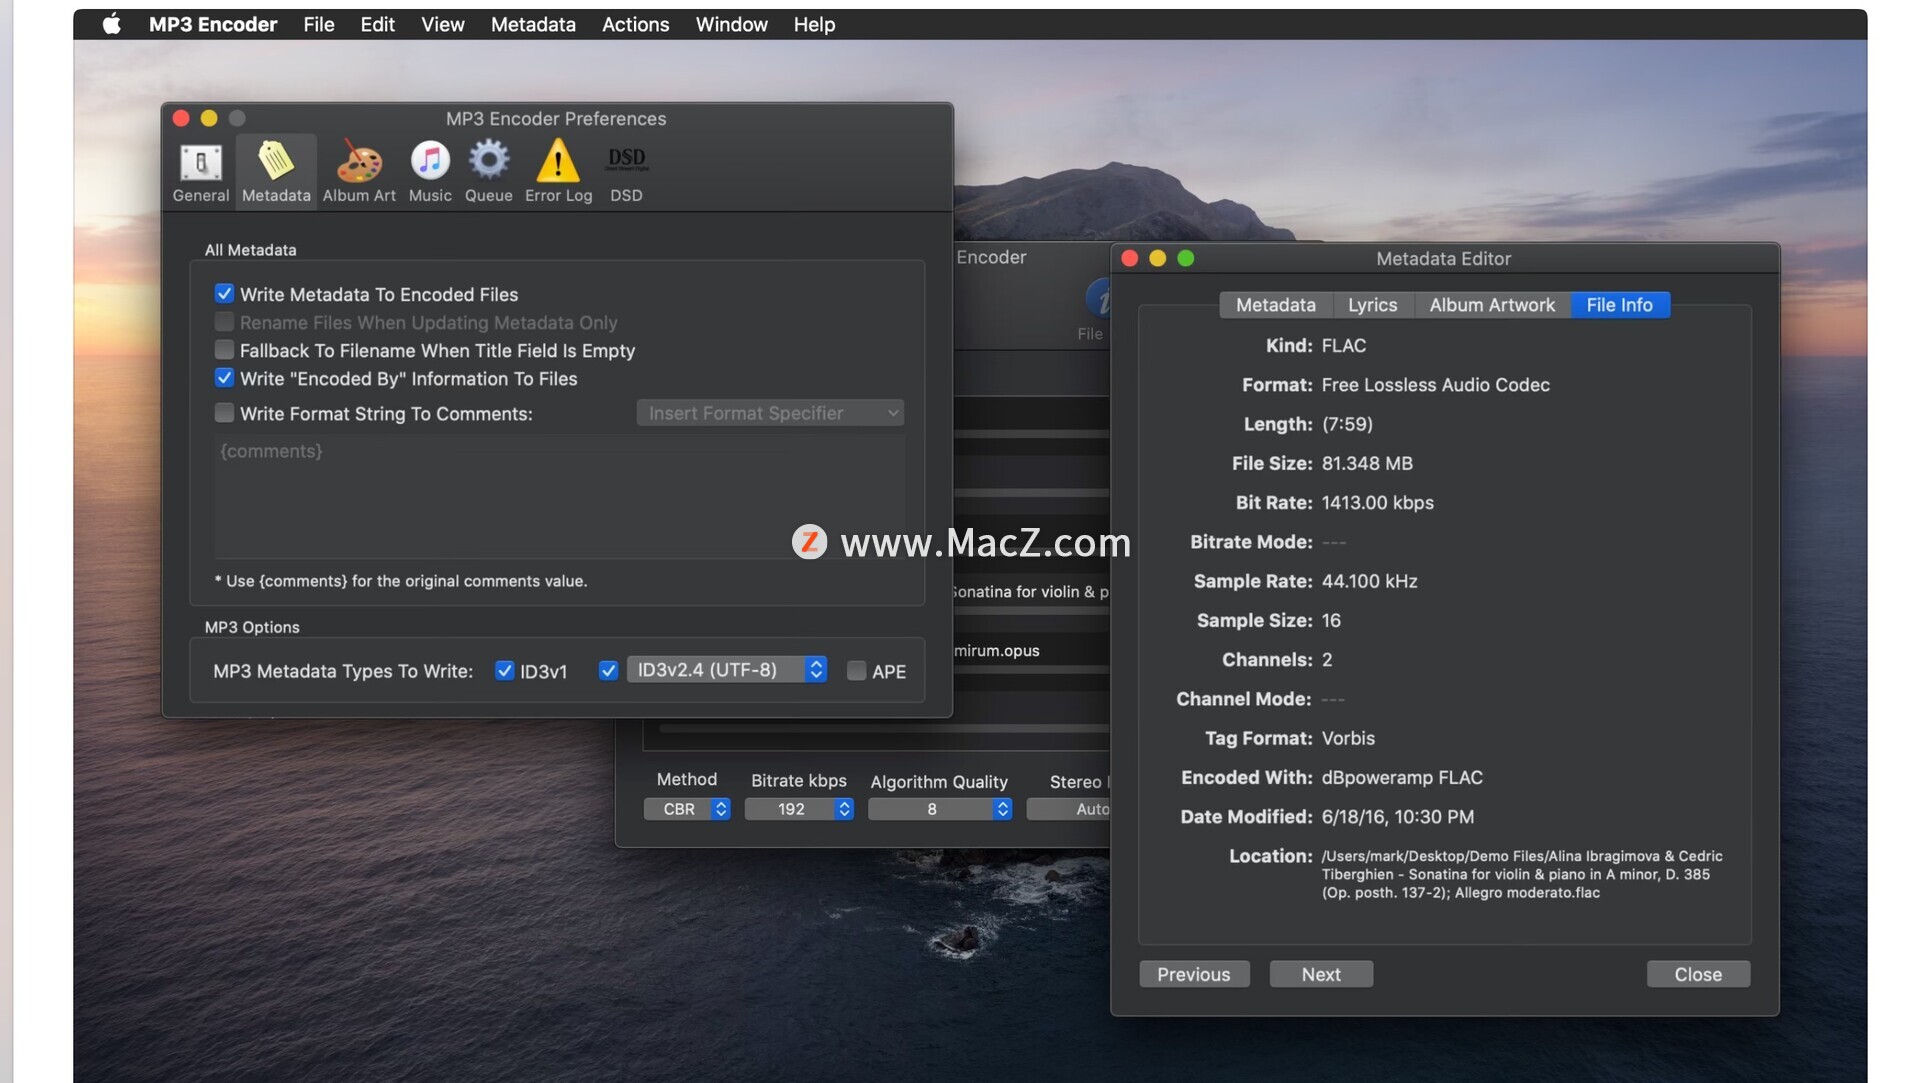Switch to the Queue preferences pane
The image size is (1920, 1083).
[x=488, y=171]
